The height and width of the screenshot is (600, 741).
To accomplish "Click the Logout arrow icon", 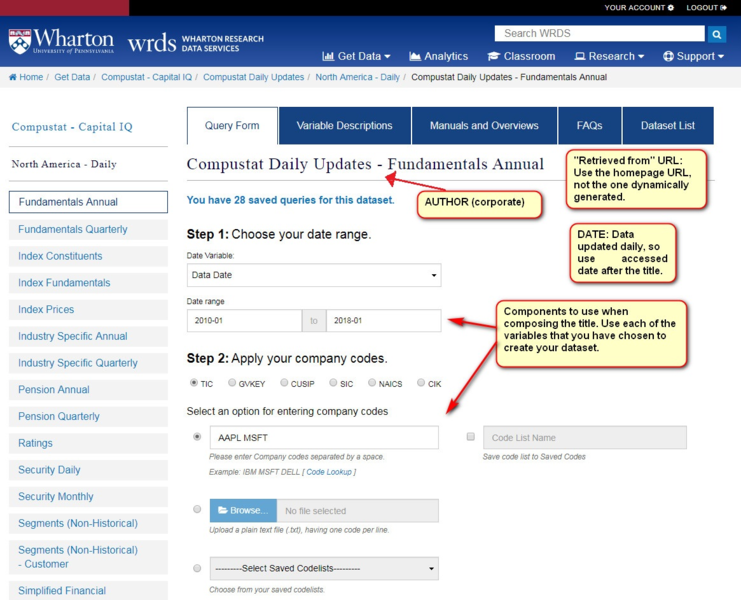I will click(x=723, y=8).
